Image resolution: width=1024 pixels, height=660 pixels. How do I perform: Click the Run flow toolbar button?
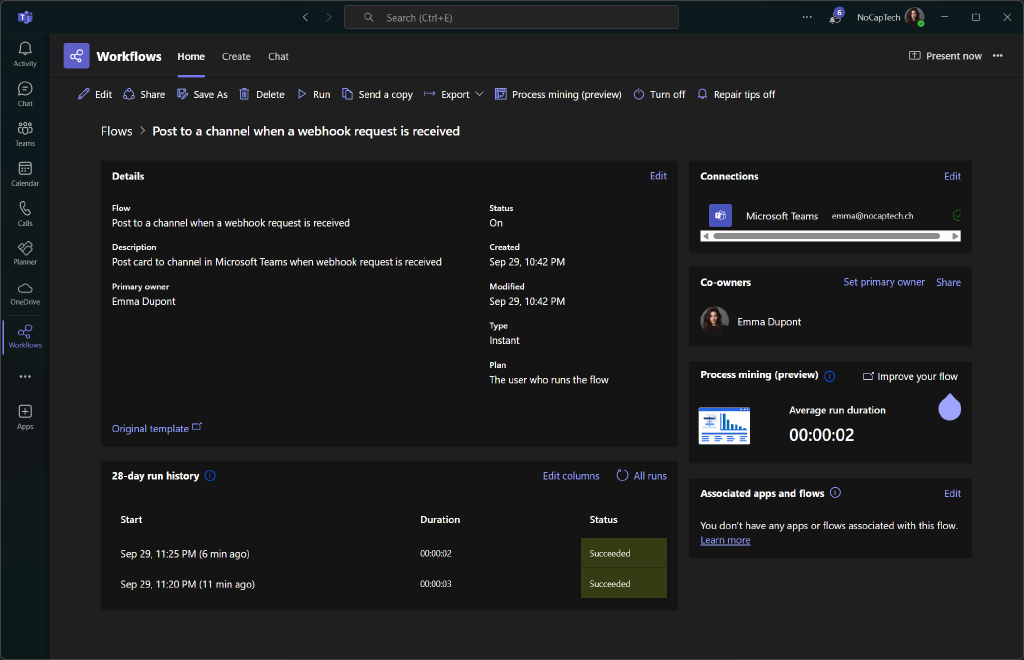tap(313, 94)
